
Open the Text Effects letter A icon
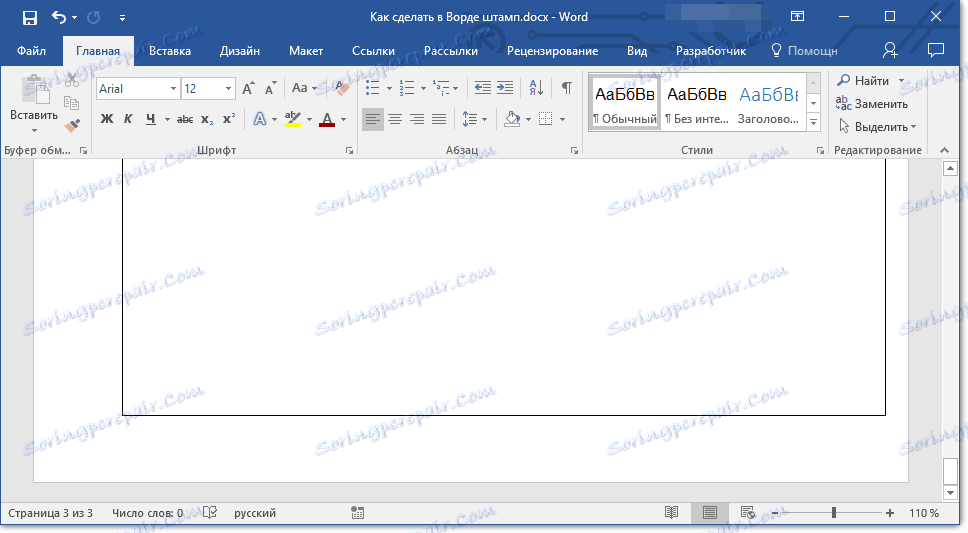click(x=260, y=119)
